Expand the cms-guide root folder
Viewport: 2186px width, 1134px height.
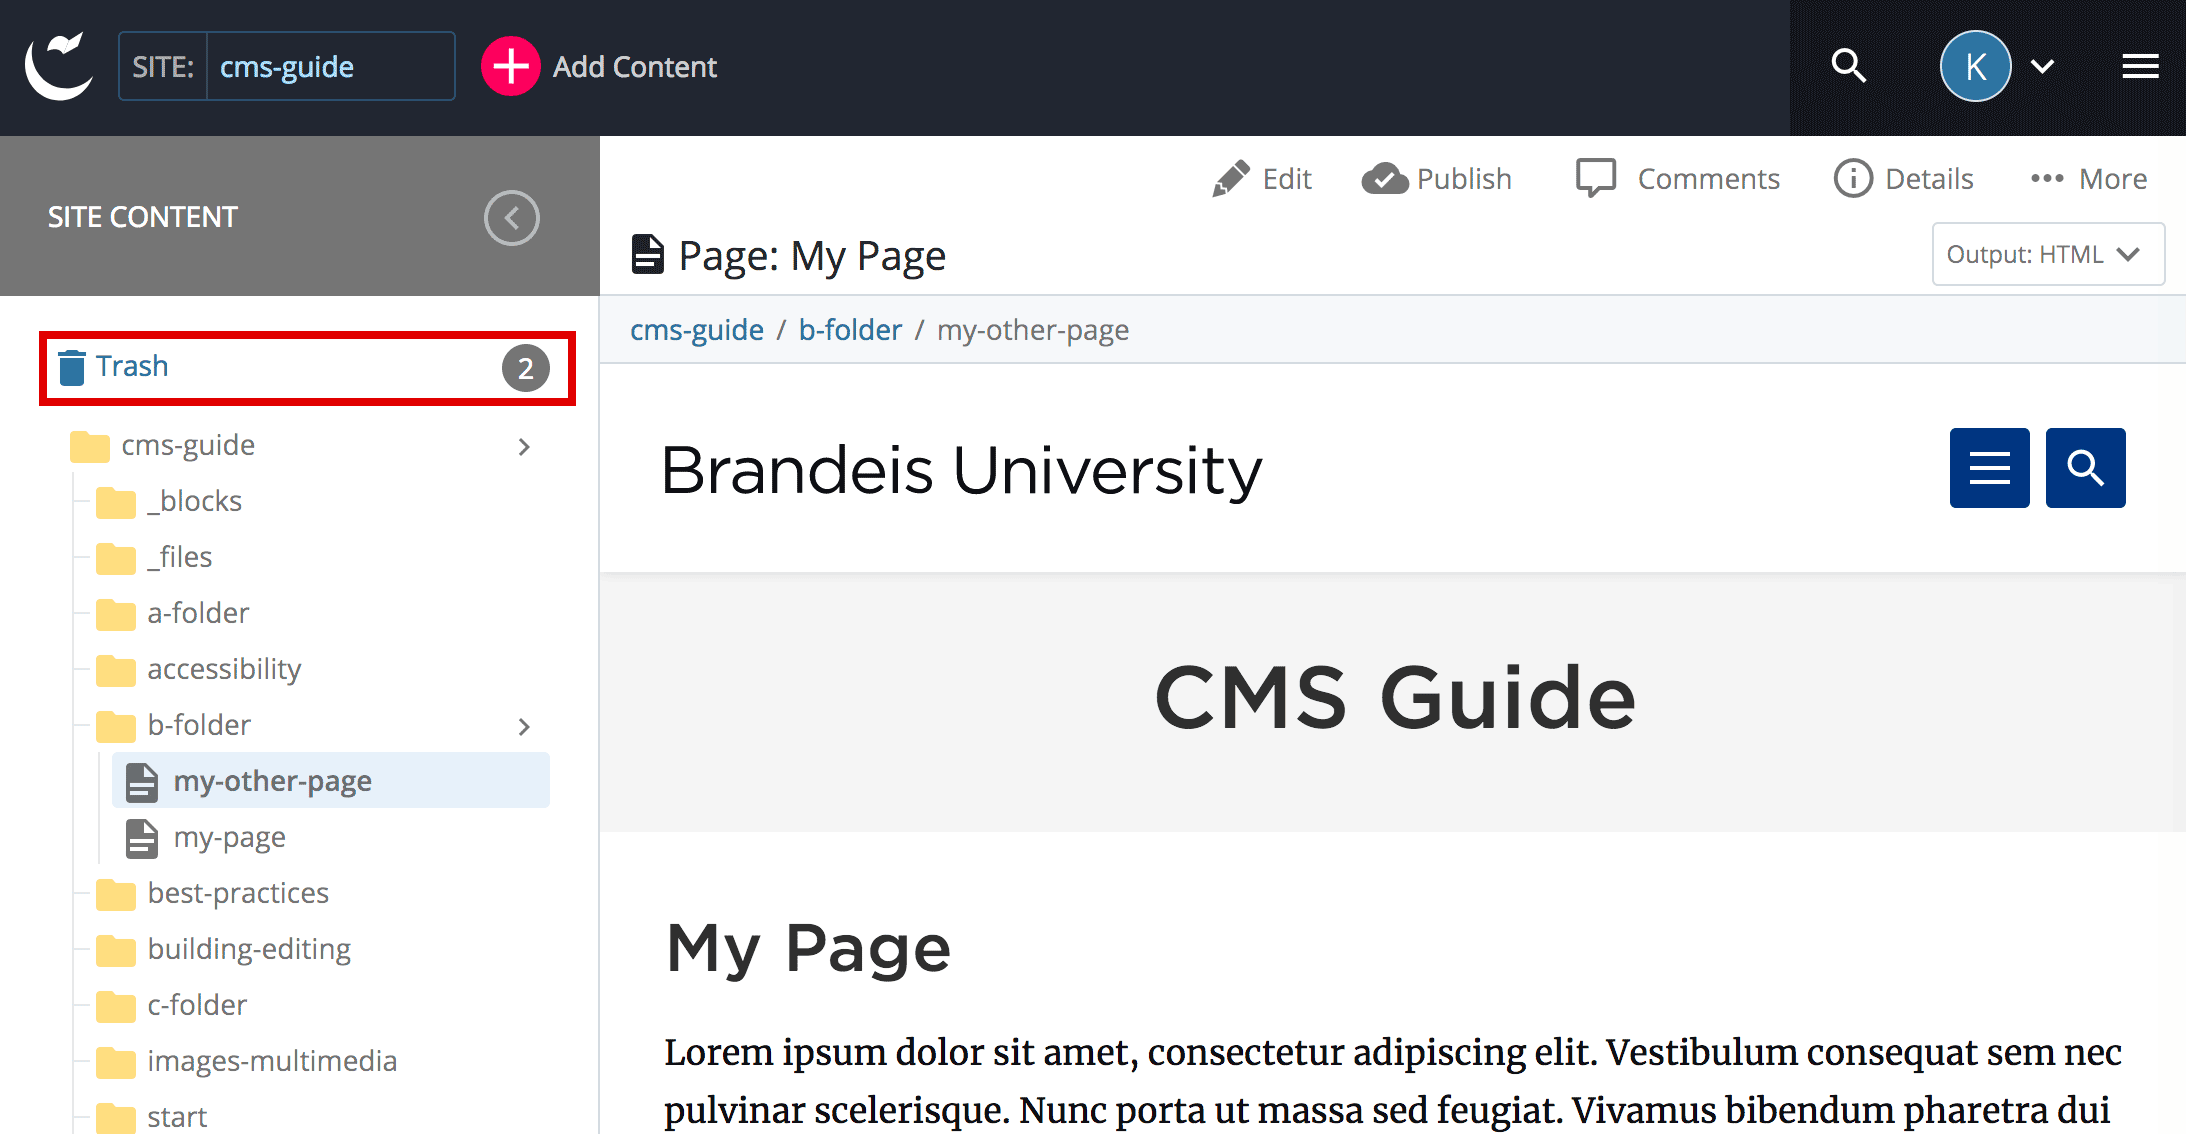coord(525,444)
